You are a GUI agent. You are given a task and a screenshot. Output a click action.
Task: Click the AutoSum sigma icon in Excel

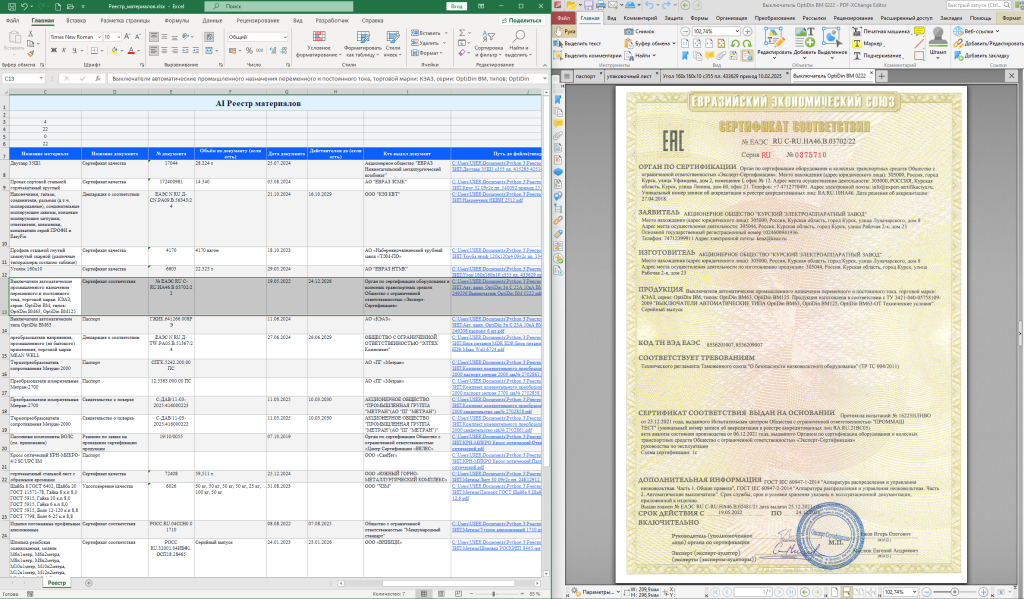pyautogui.click(x=462, y=33)
